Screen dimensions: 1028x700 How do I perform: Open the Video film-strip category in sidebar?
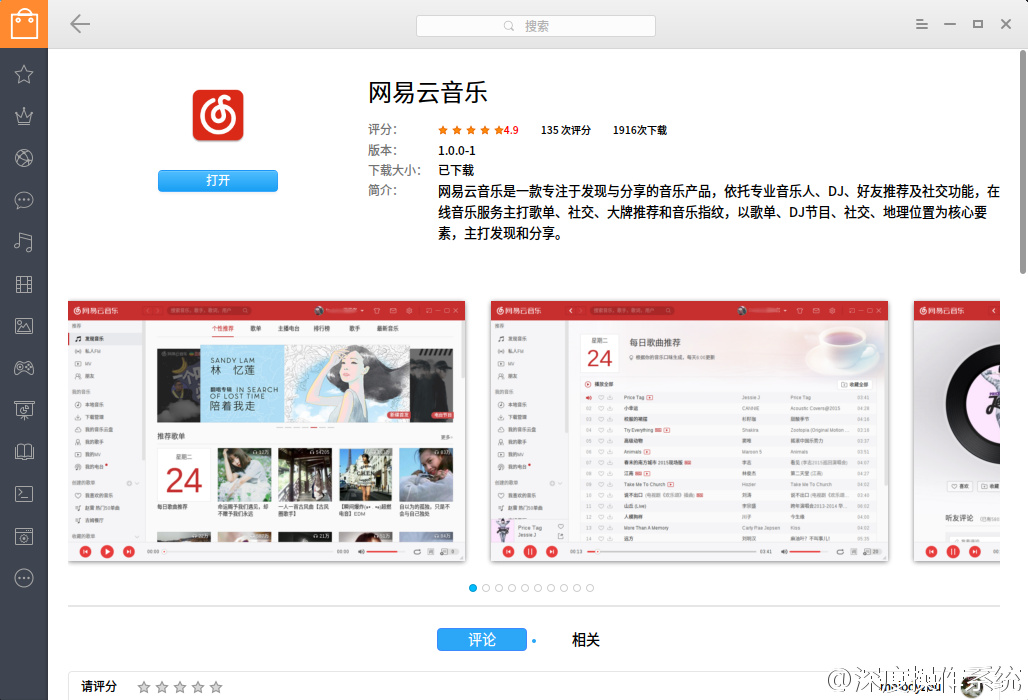[x=24, y=284]
